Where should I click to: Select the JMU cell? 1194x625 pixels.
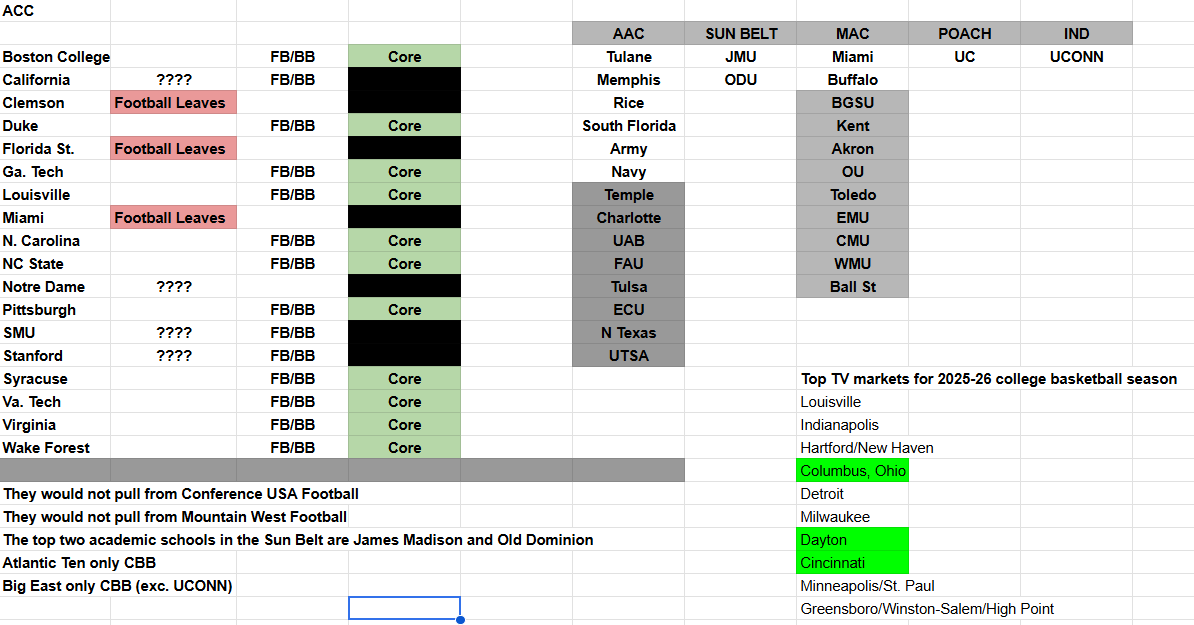click(x=741, y=57)
